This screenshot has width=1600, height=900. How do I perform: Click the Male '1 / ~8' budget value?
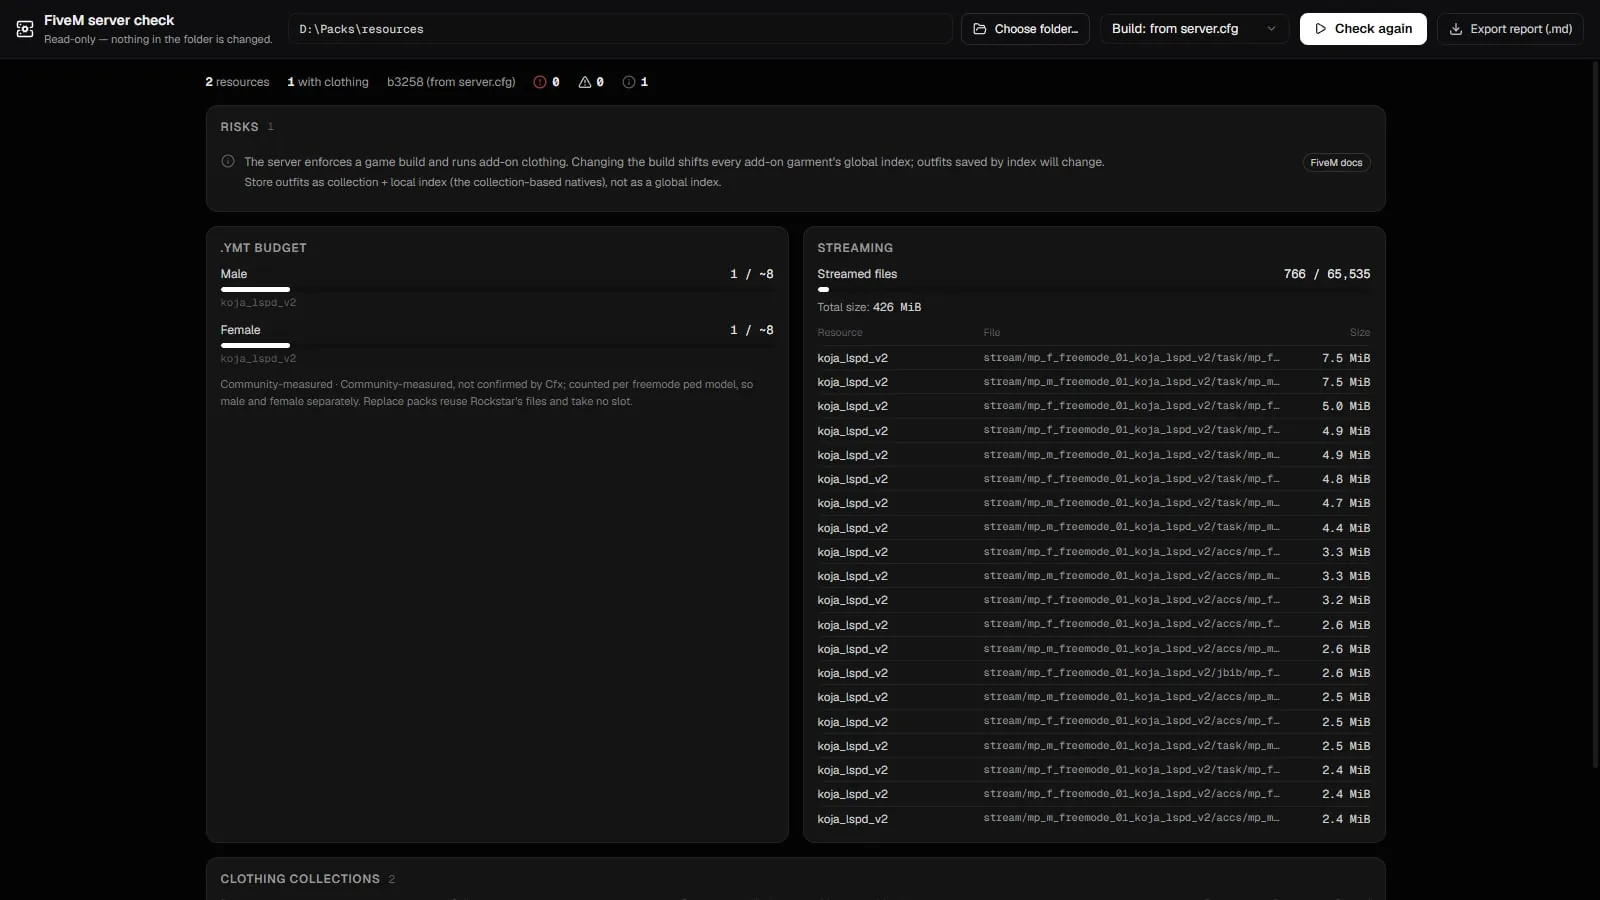(x=752, y=274)
